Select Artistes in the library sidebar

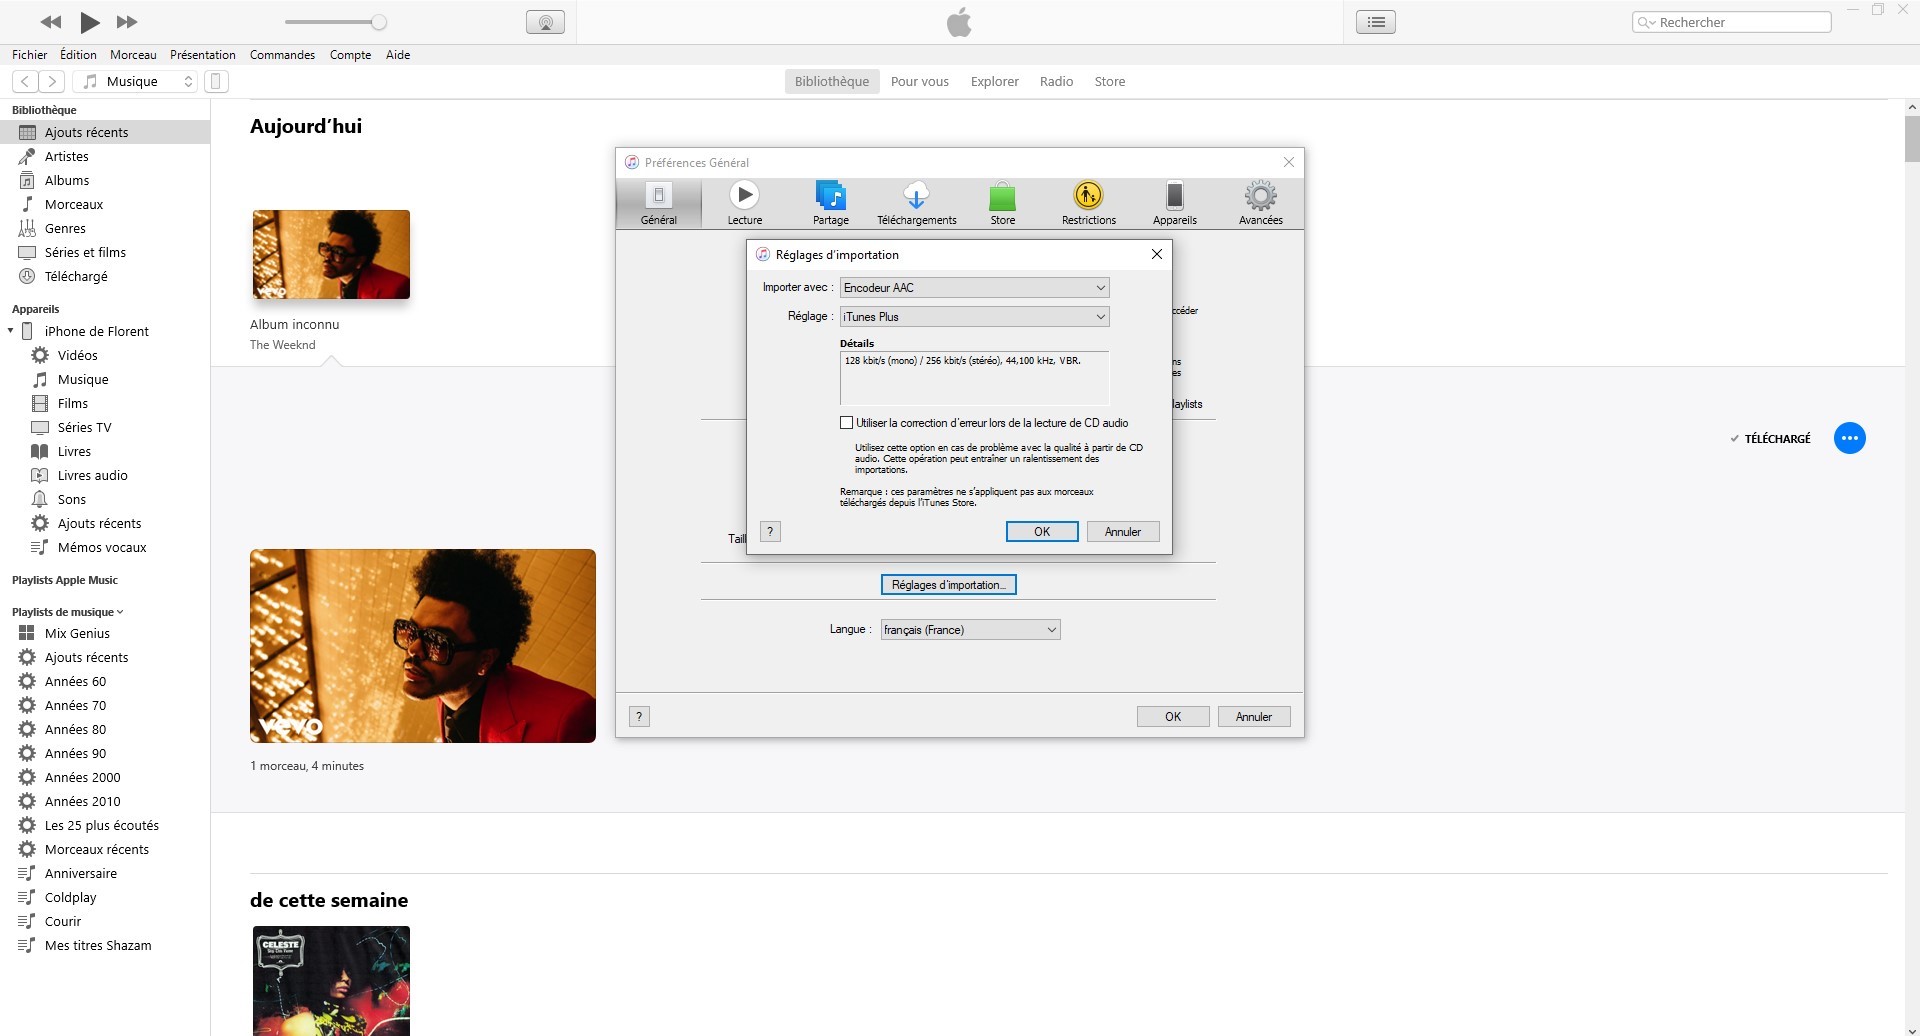coord(105,156)
